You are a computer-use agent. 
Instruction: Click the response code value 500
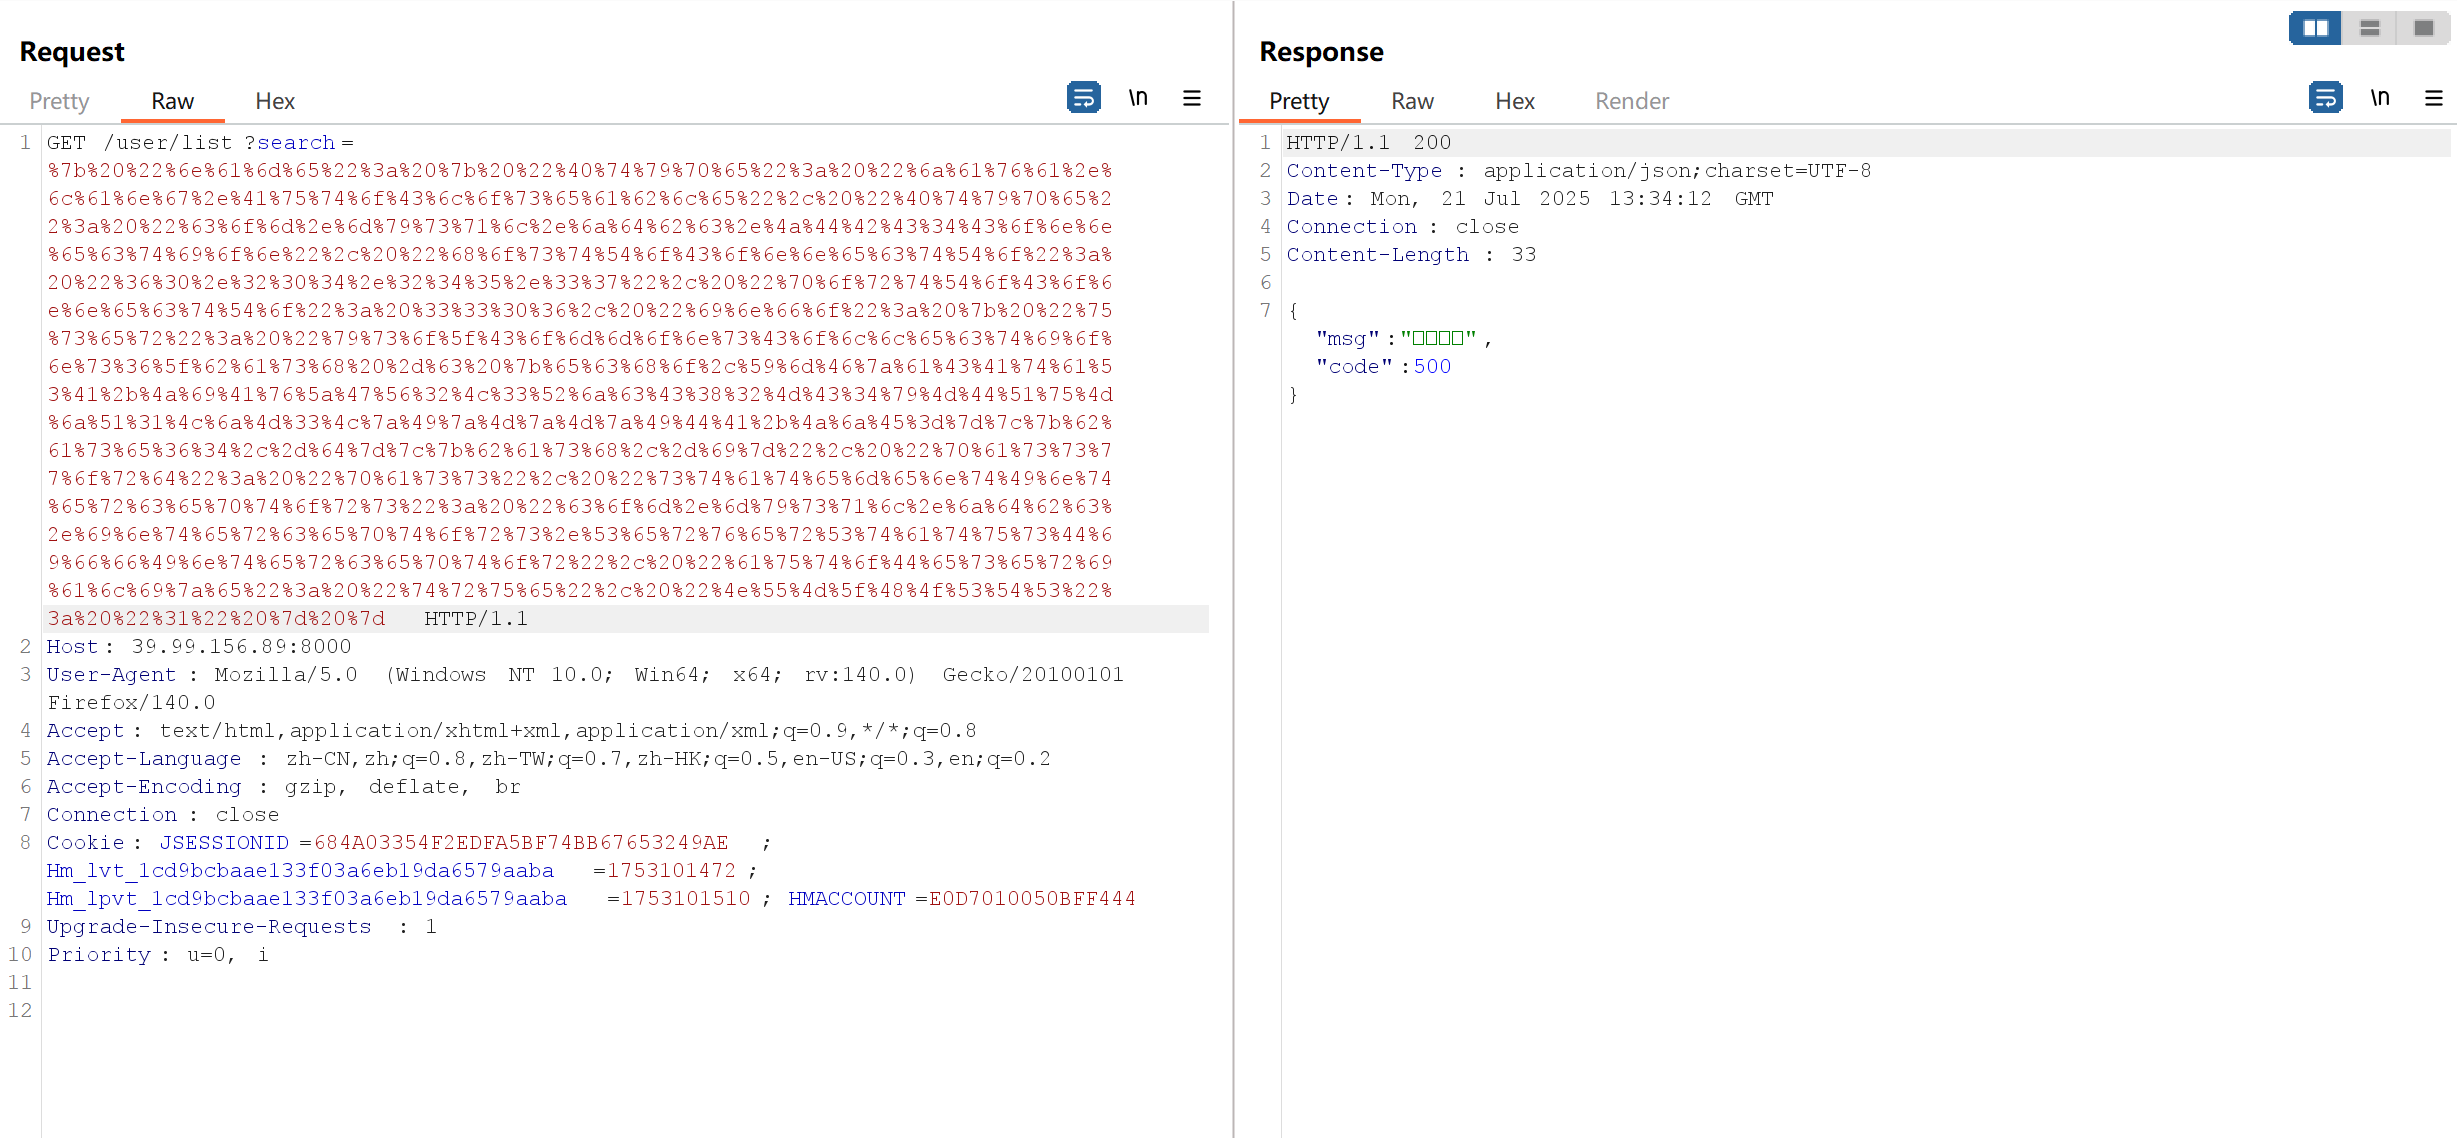coord(1431,367)
